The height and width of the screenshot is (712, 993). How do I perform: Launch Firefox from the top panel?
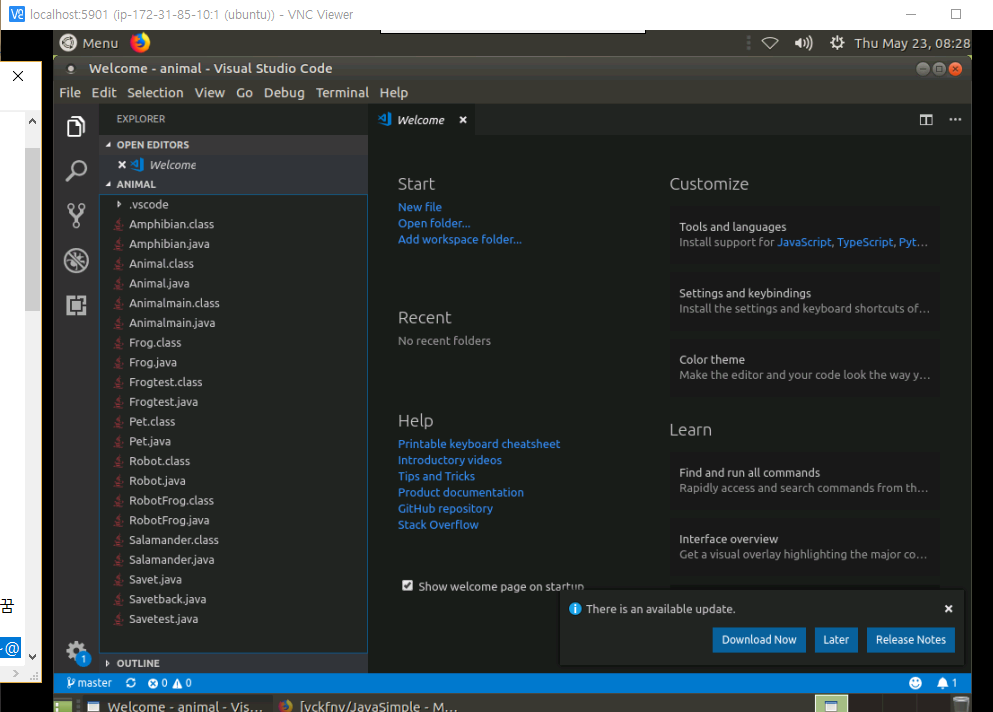(140, 42)
